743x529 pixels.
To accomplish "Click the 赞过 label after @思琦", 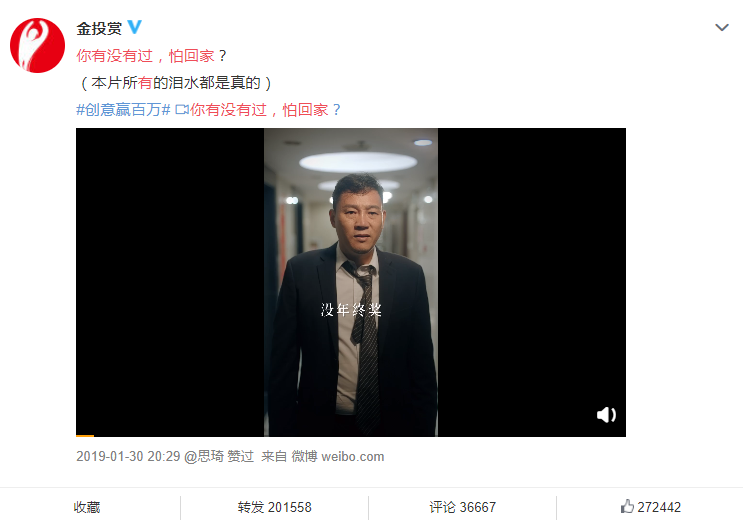I will pyautogui.click(x=240, y=456).
